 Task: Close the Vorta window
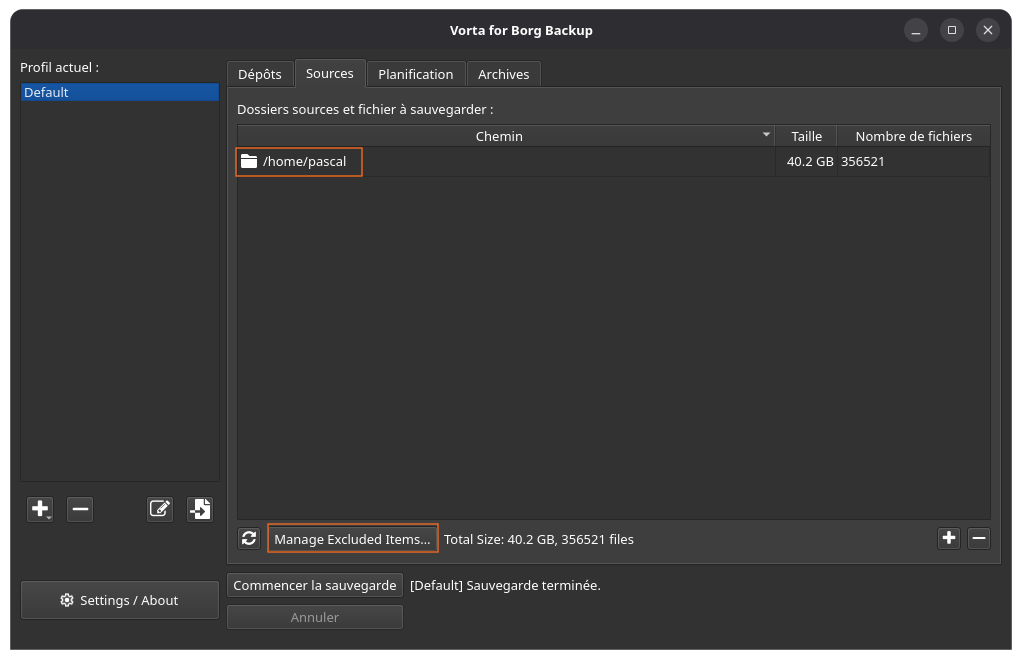point(988,30)
